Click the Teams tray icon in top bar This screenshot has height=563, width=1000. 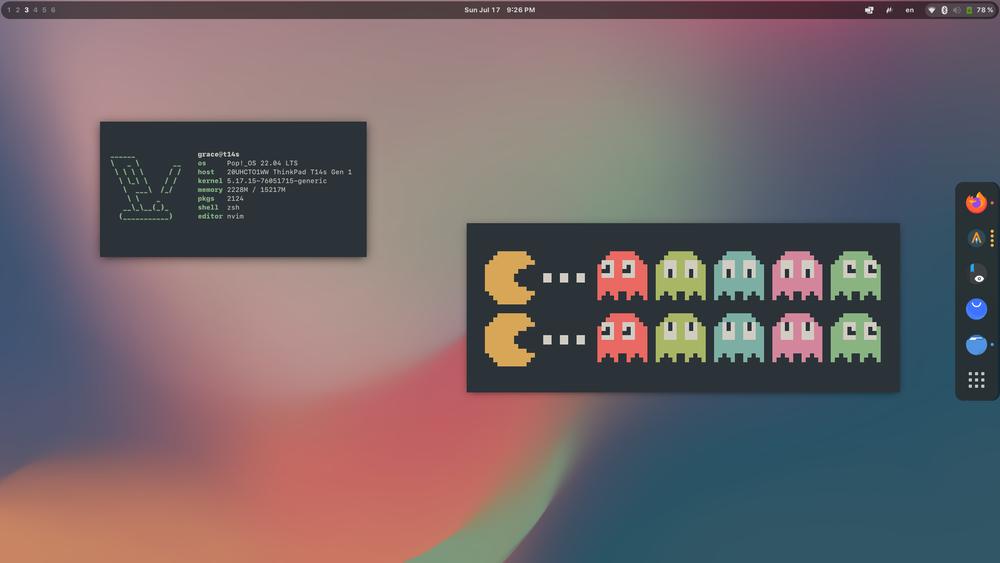(x=869, y=10)
